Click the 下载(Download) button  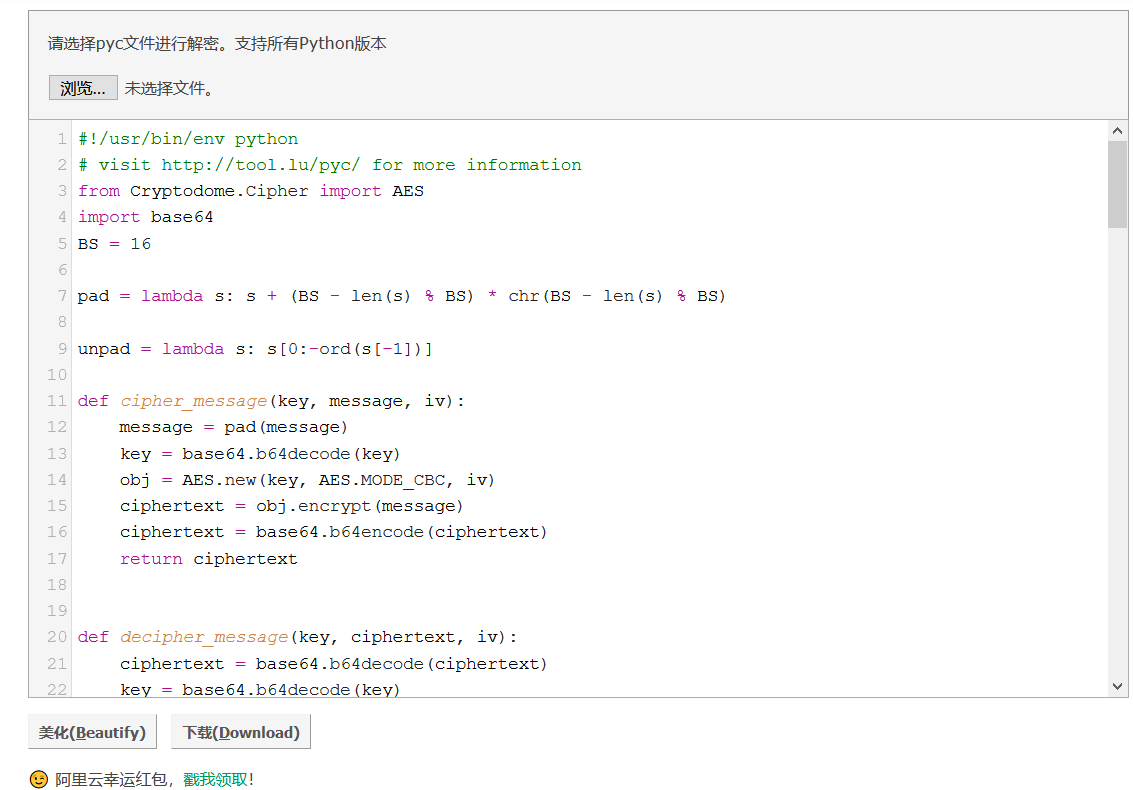click(x=241, y=732)
